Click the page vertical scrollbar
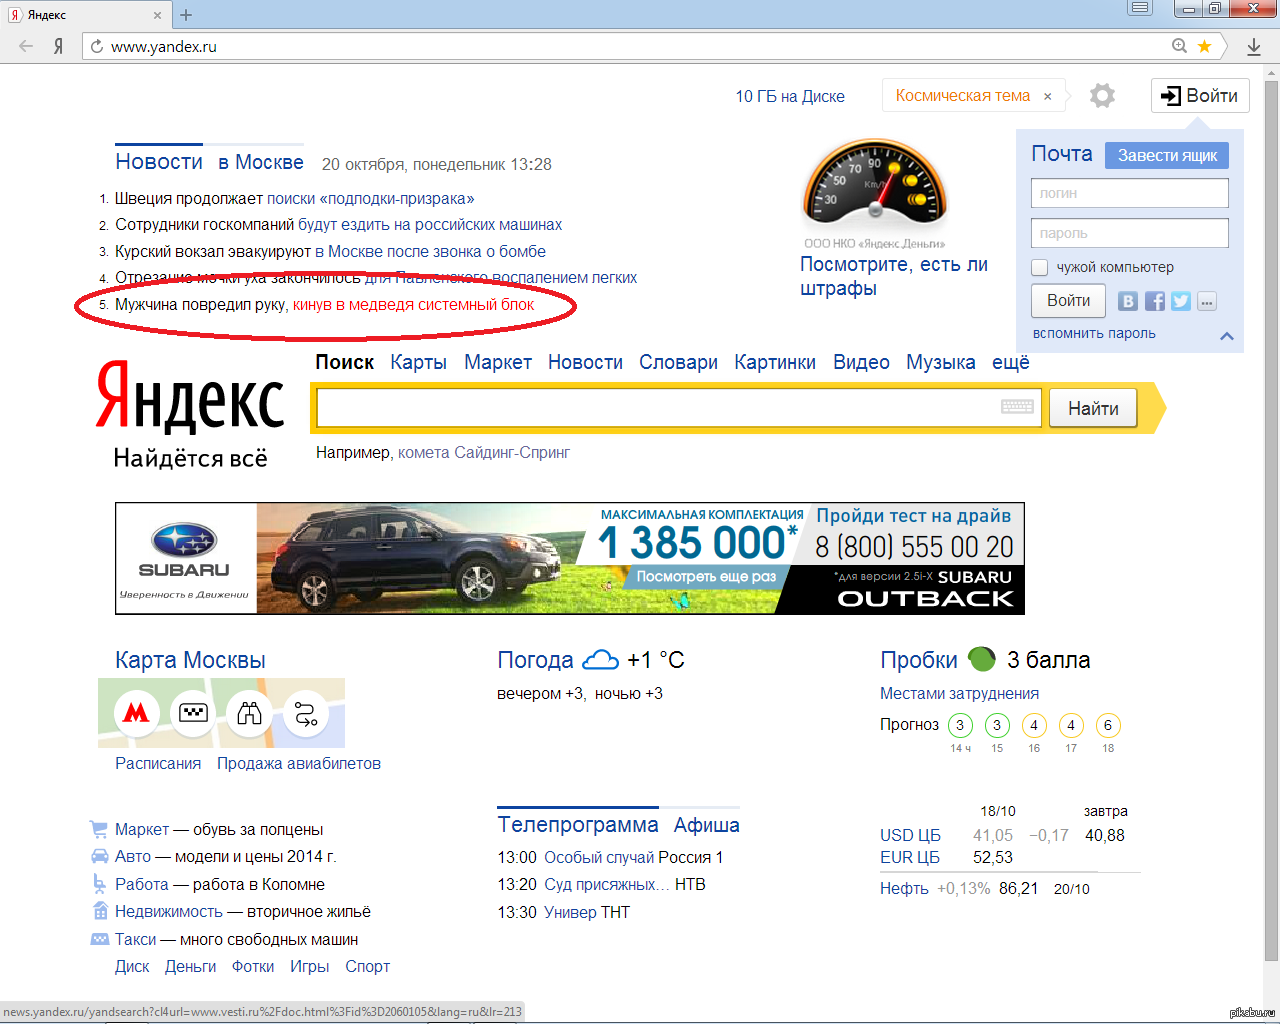The width and height of the screenshot is (1280, 1024). pos(1271,520)
